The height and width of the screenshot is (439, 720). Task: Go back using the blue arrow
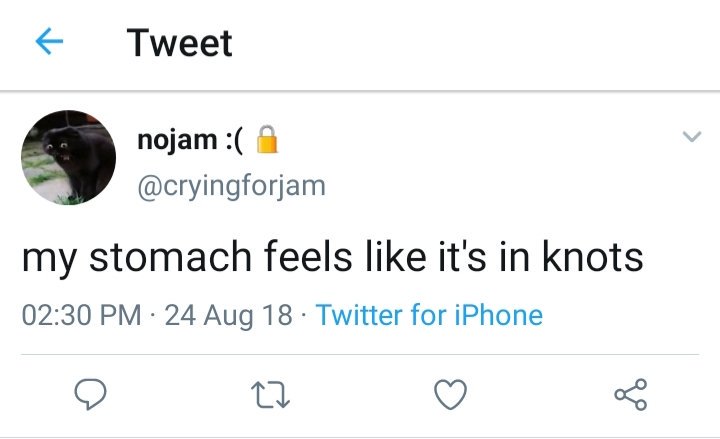[49, 41]
